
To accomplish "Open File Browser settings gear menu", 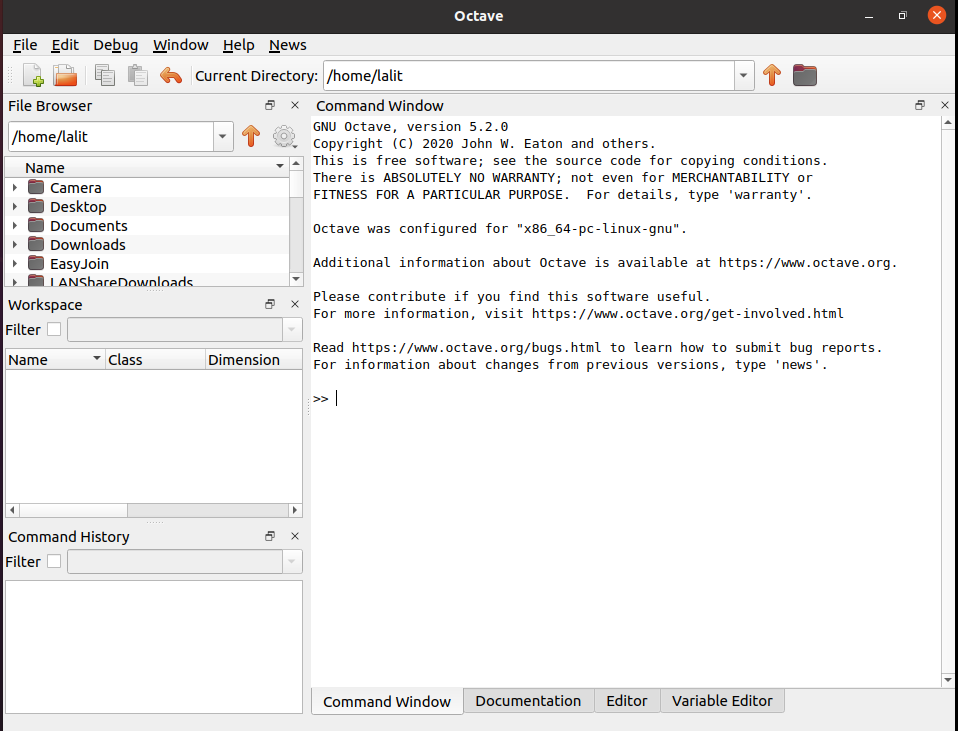I will pos(284,136).
